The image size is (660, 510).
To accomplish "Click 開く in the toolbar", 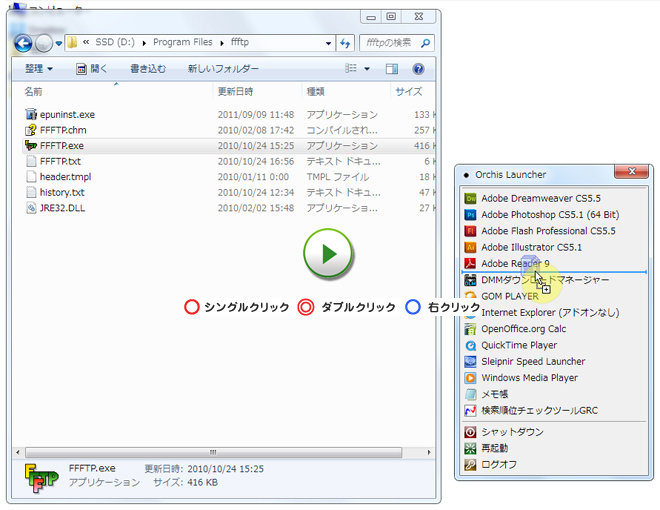I will point(92,69).
